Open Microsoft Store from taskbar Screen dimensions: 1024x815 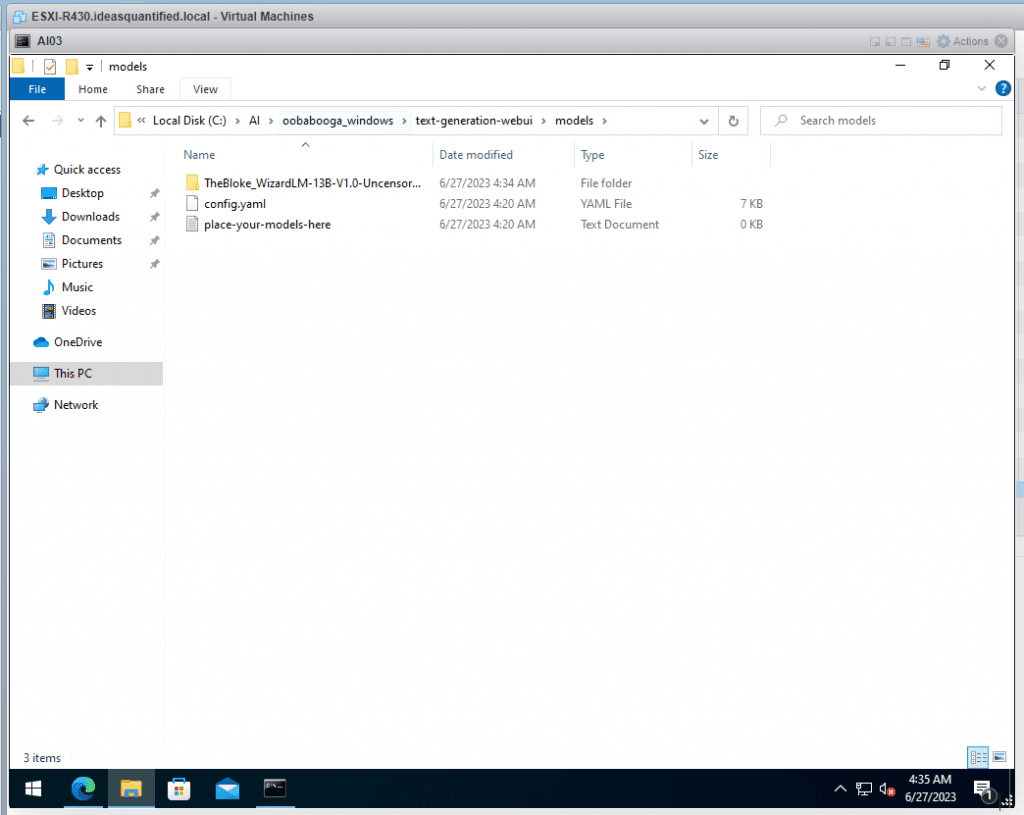tap(179, 789)
